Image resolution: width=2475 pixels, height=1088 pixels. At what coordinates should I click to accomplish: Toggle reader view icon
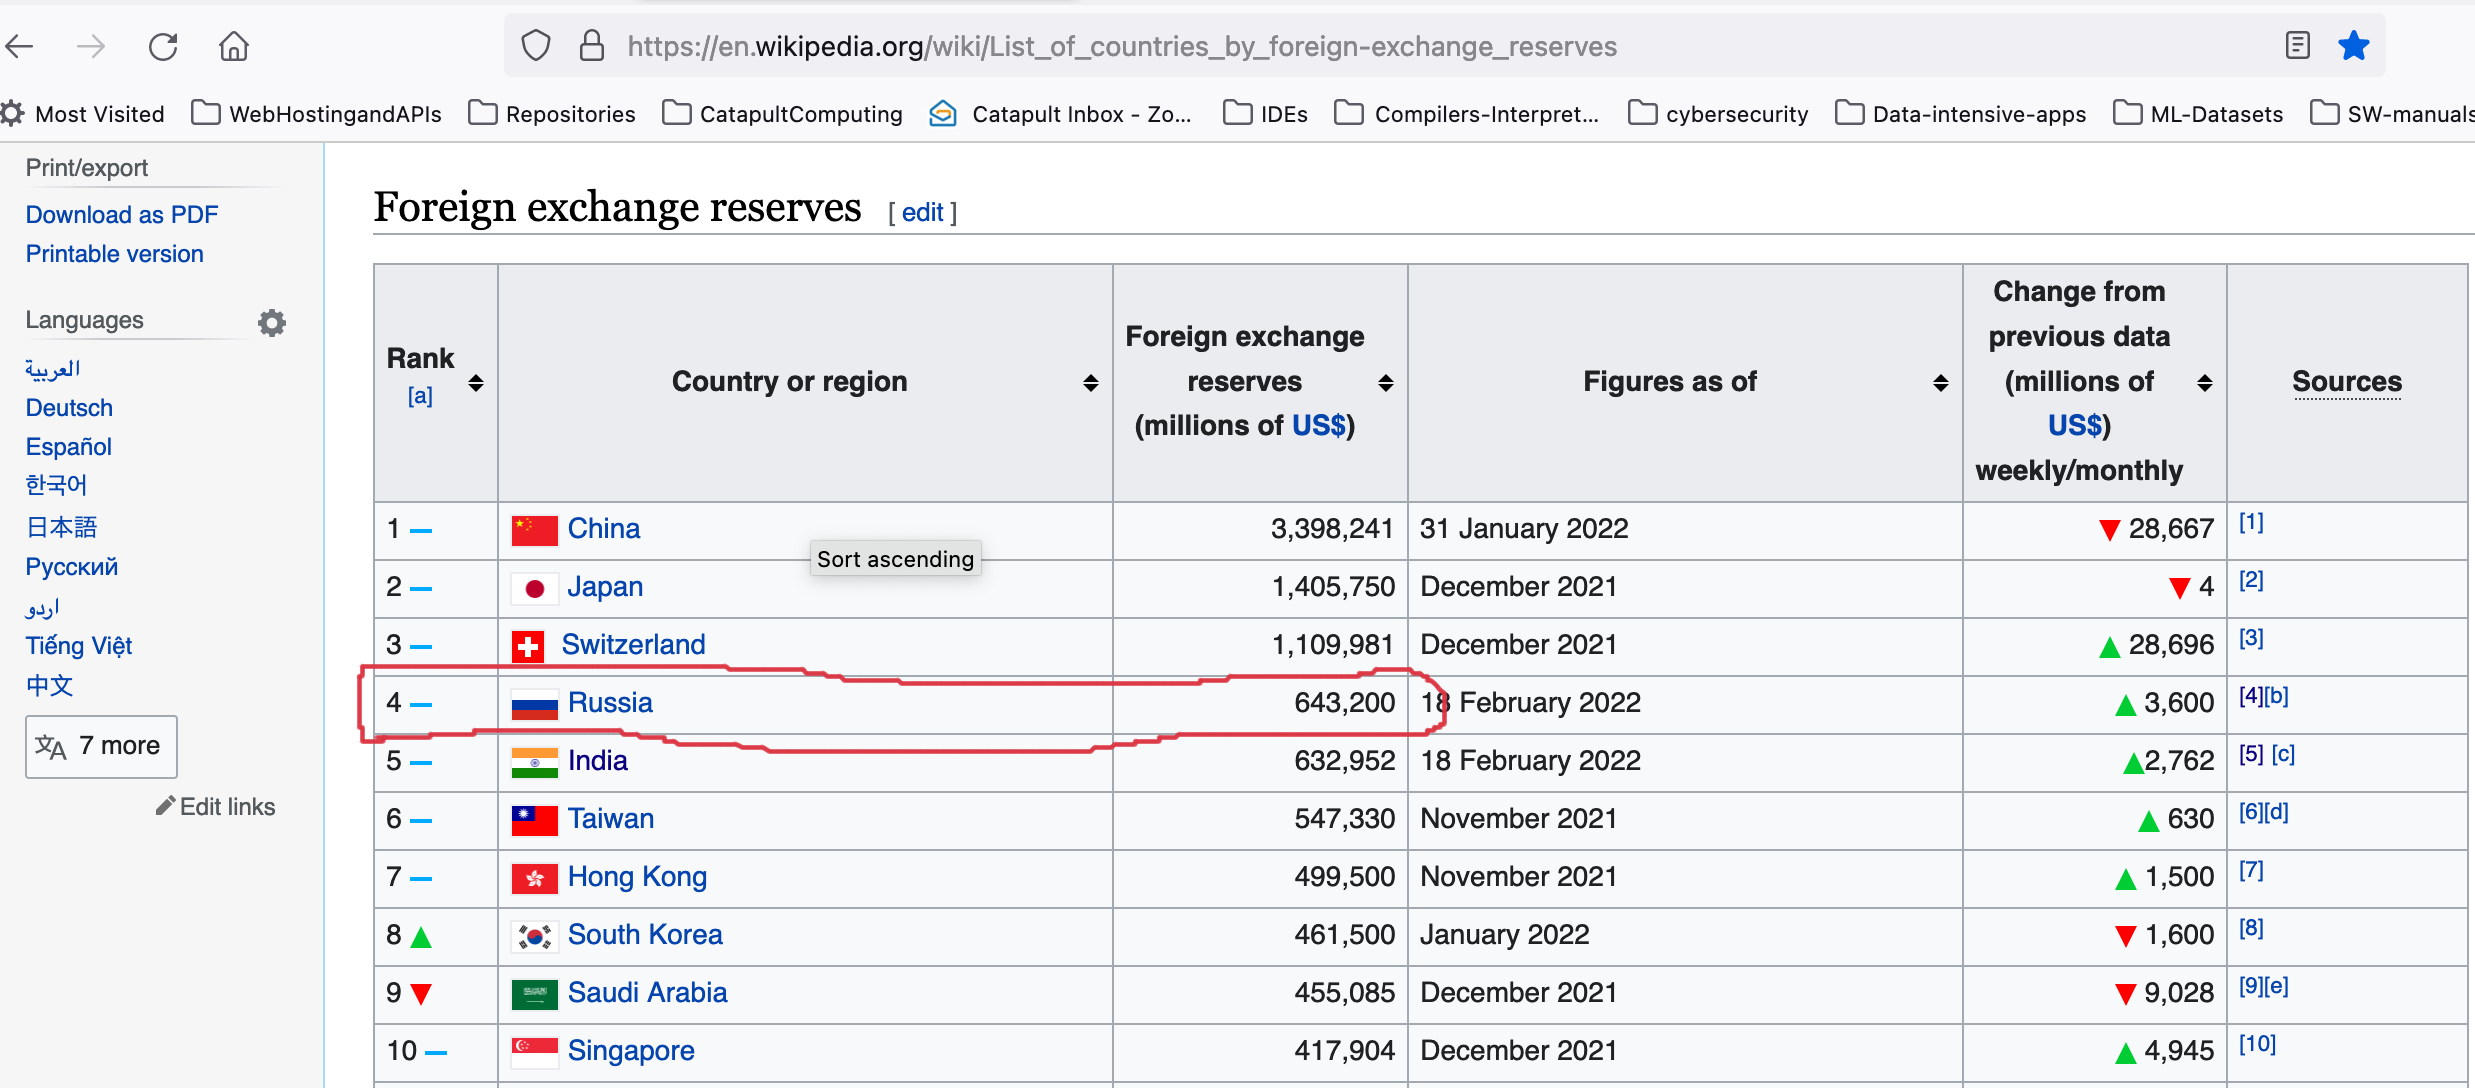(x=2297, y=46)
